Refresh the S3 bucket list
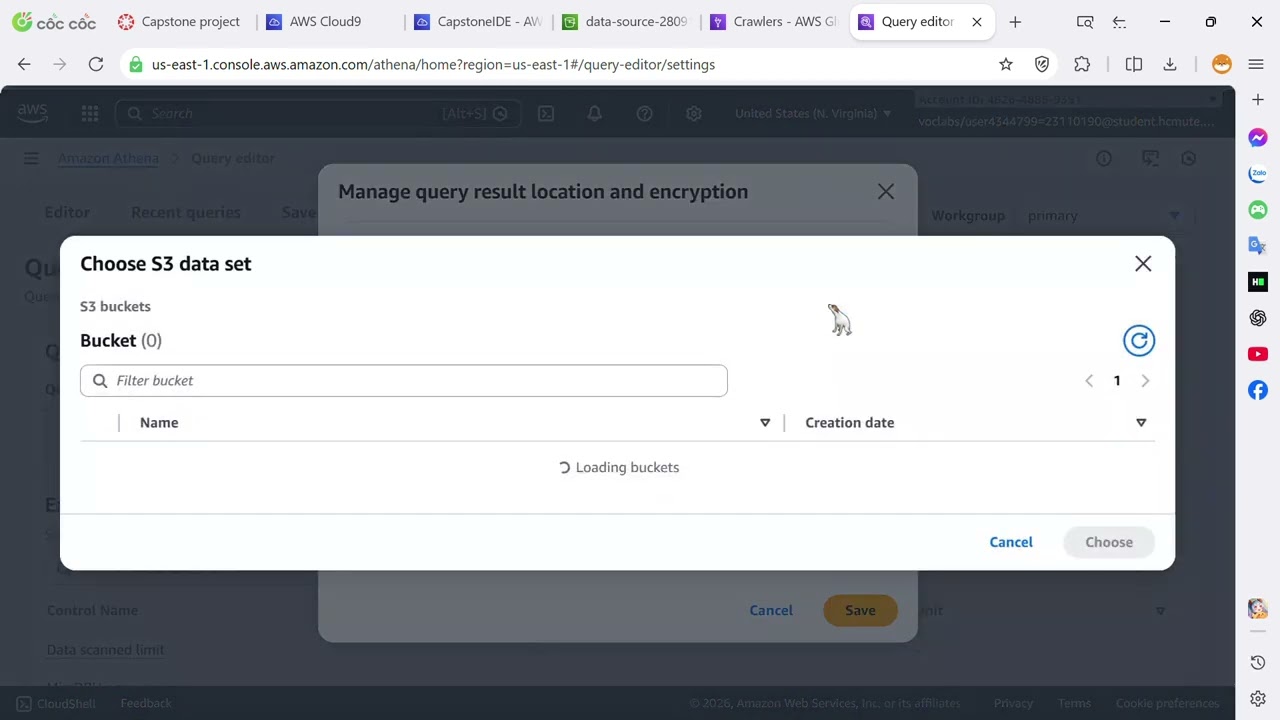The height and width of the screenshot is (720, 1280). pos(1139,341)
